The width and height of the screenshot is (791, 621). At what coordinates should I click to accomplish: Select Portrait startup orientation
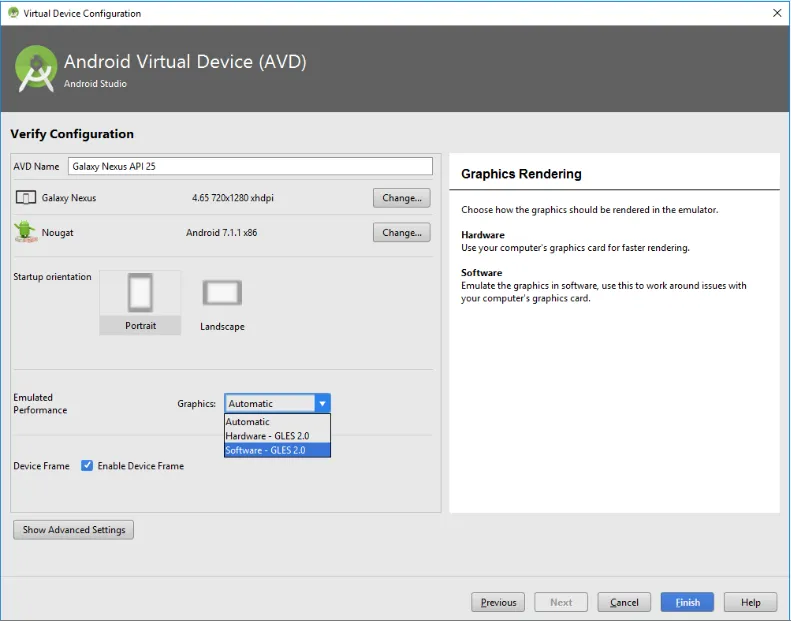pos(140,302)
